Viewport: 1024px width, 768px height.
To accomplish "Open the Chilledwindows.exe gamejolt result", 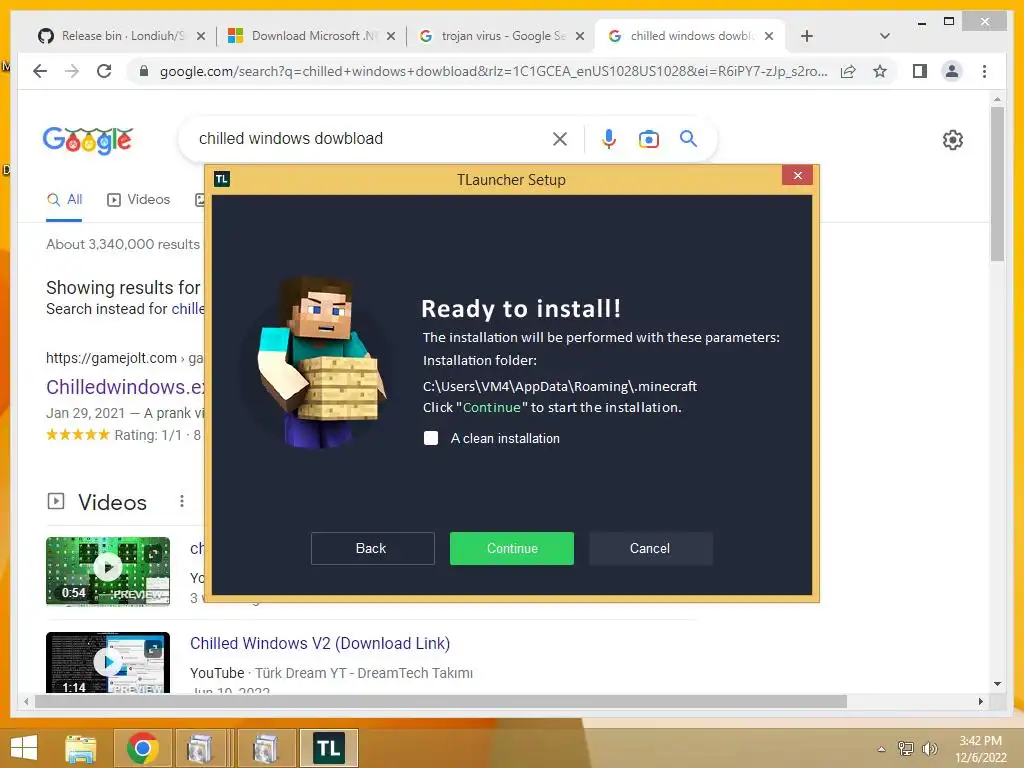I will coord(125,387).
